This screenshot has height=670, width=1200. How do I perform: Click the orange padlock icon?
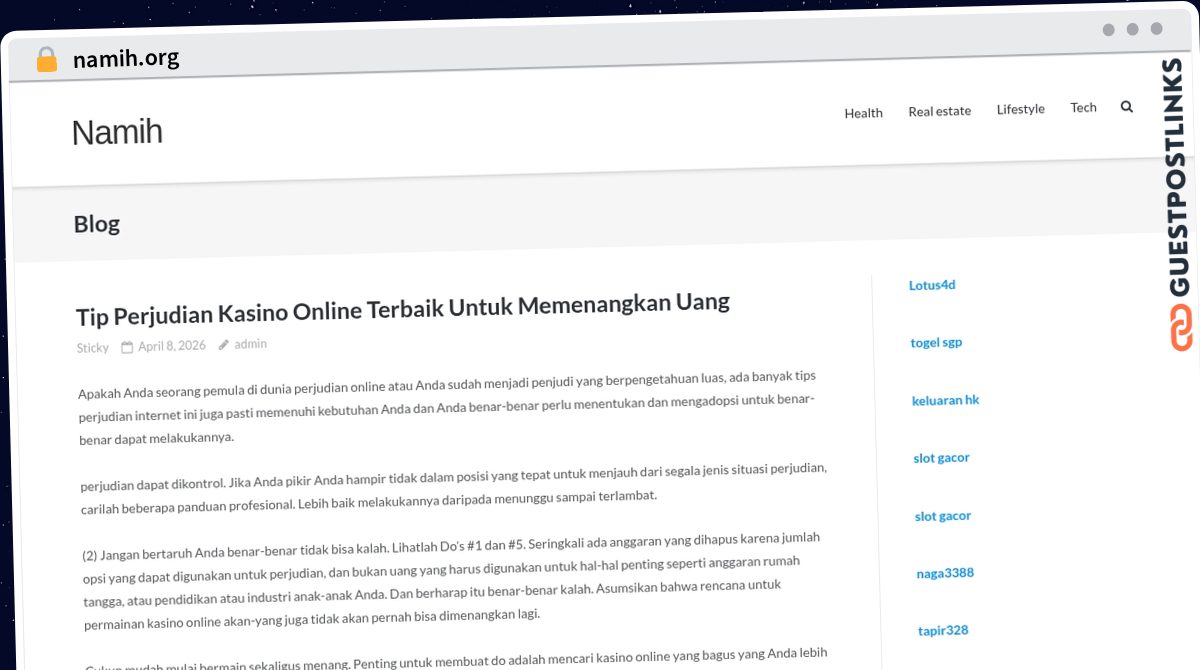(46, 60)
